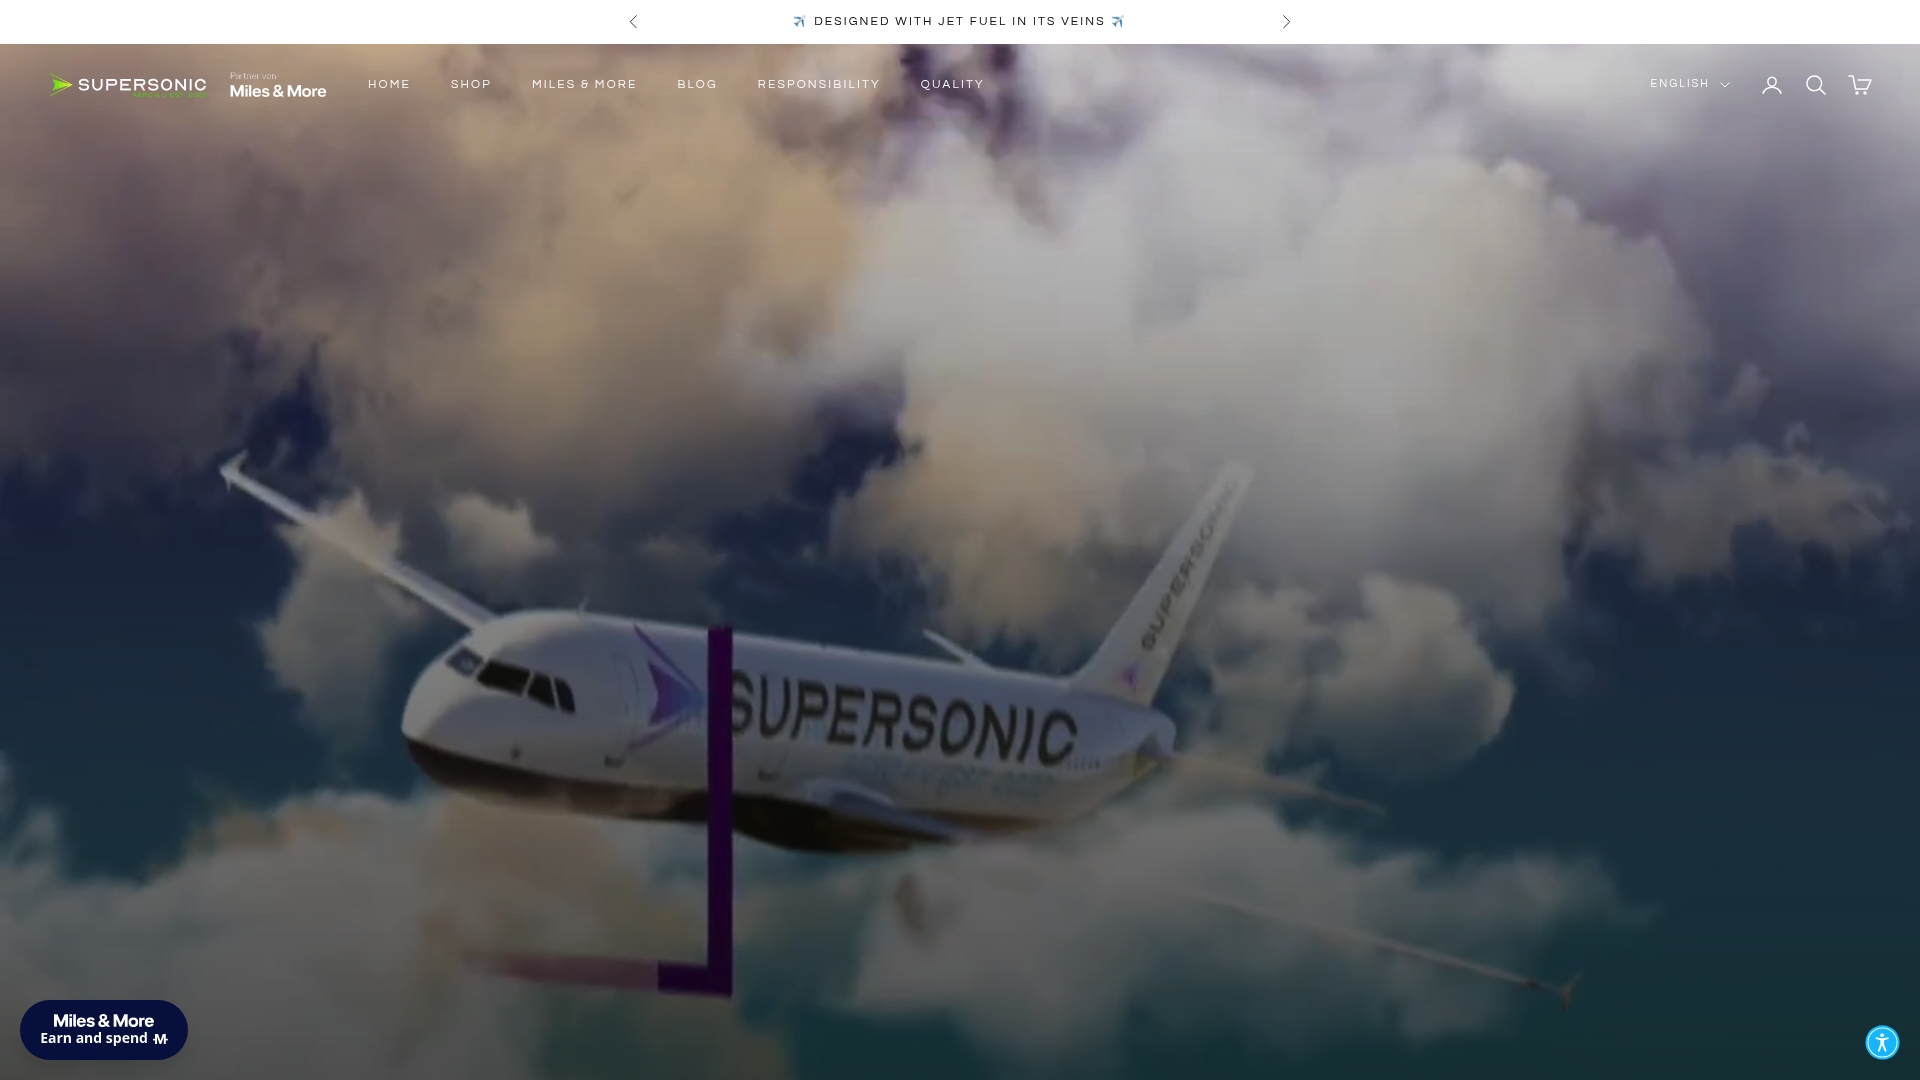Click the Supersonic logo
The image size is (1920, 1080).
click(128, 85)
